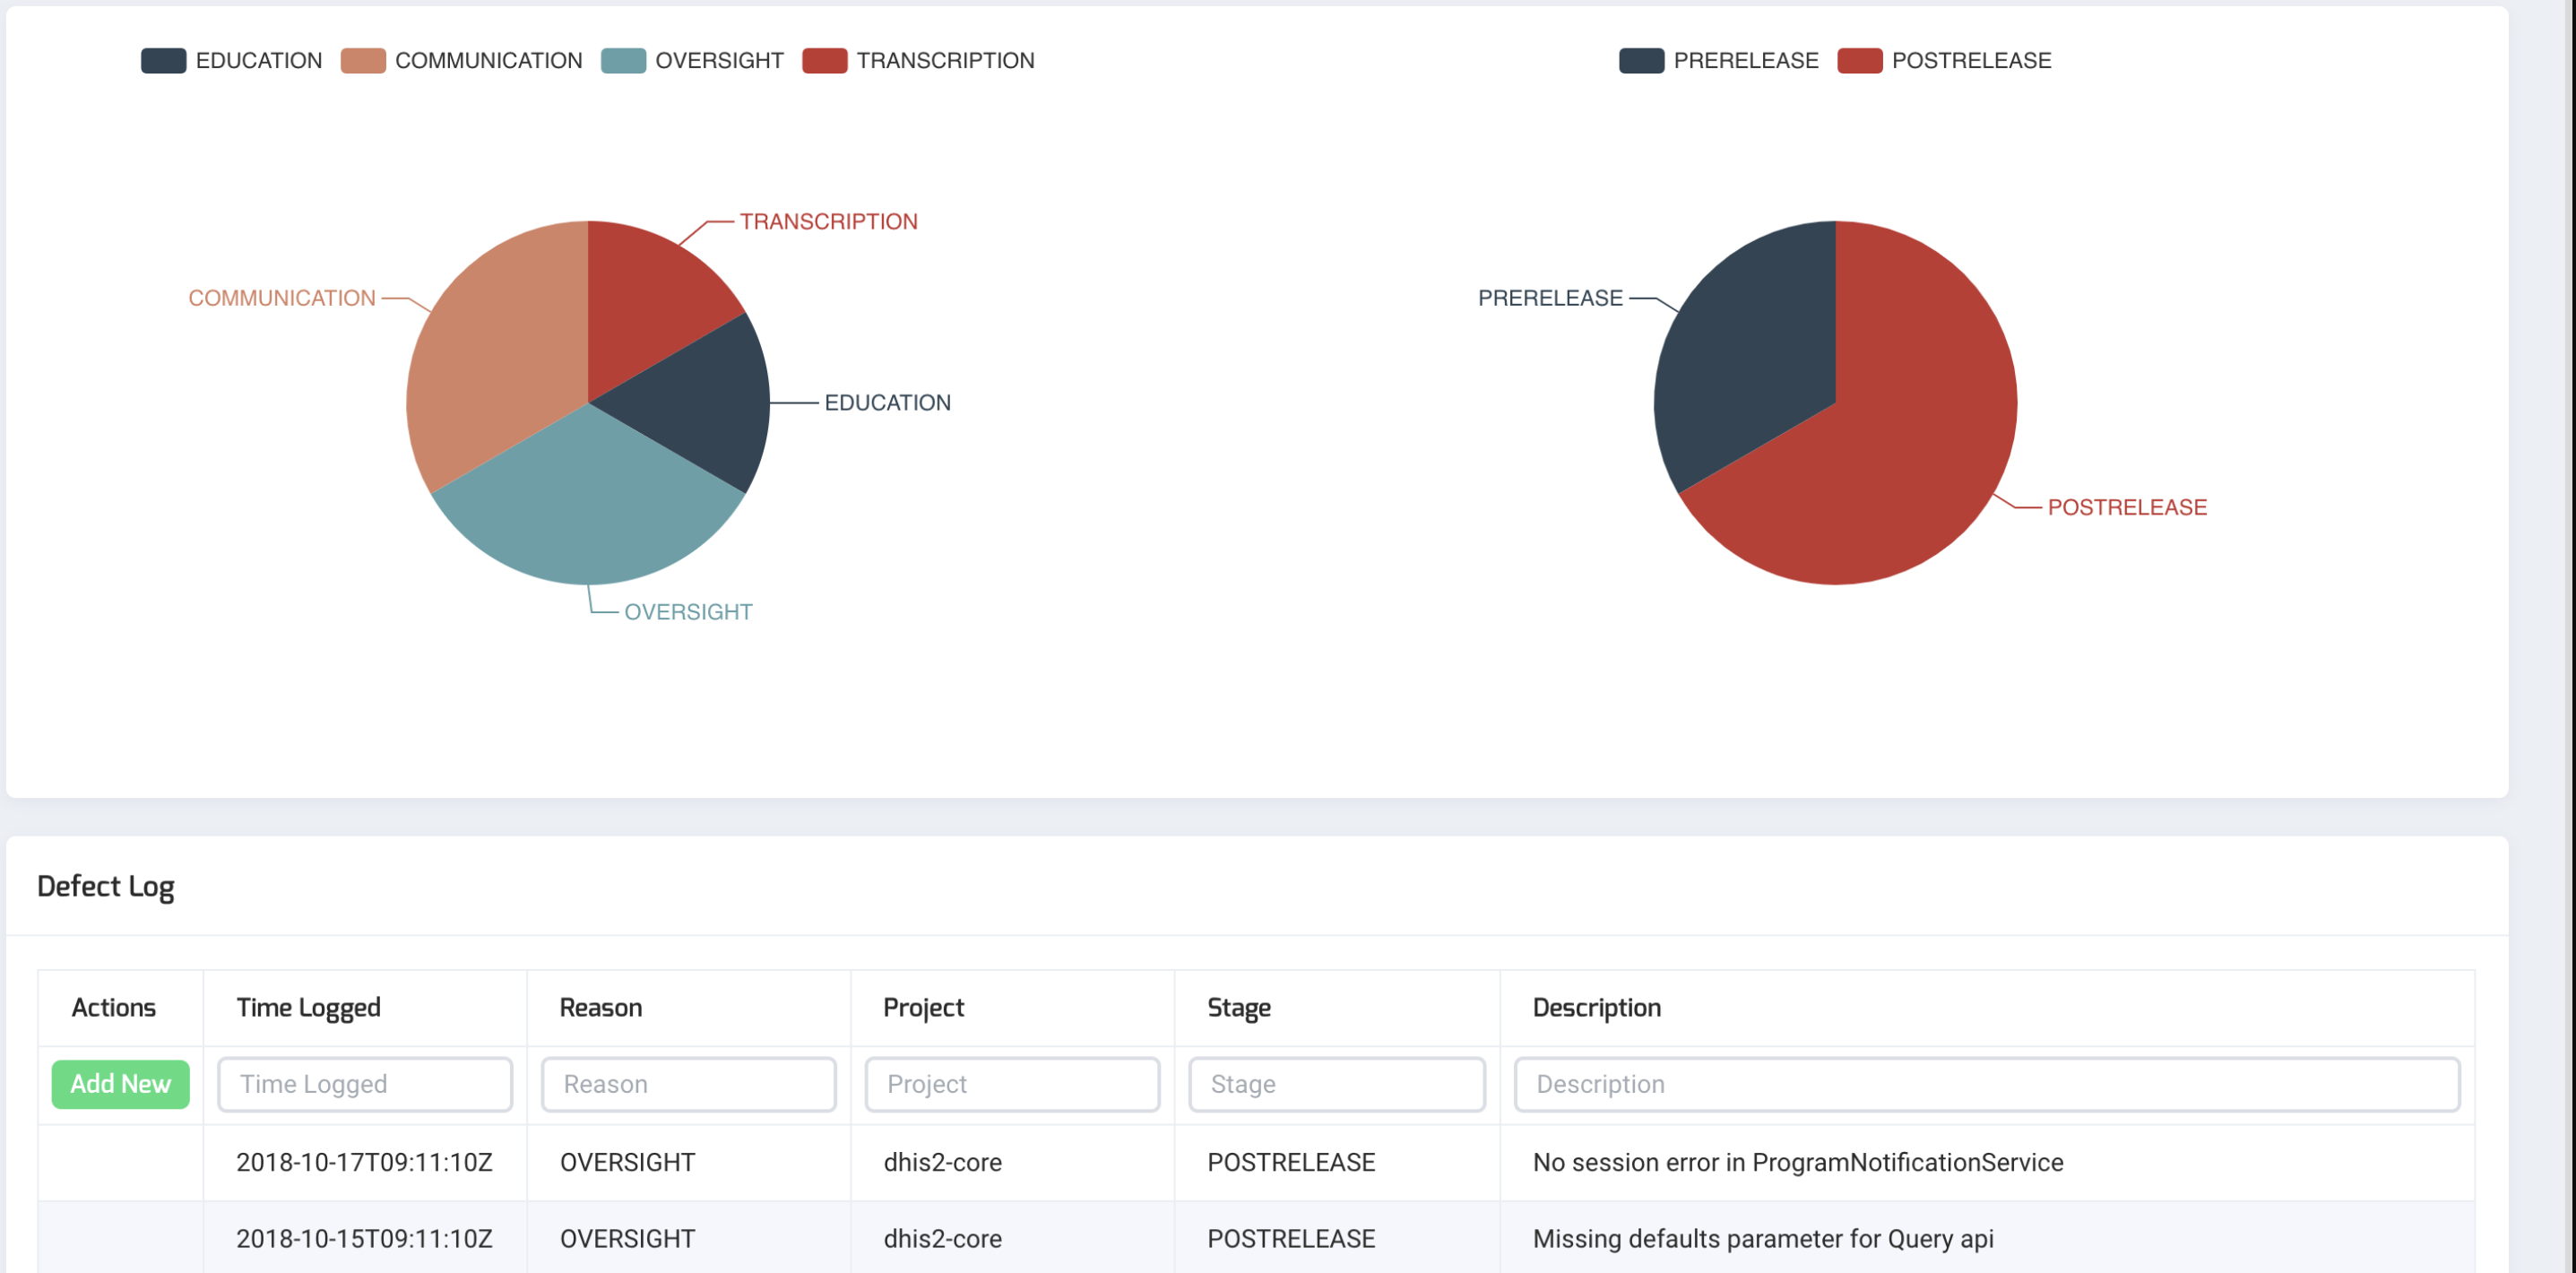
Task: Toggle EDUCATION legend color swatch
Action: (163, 61)
